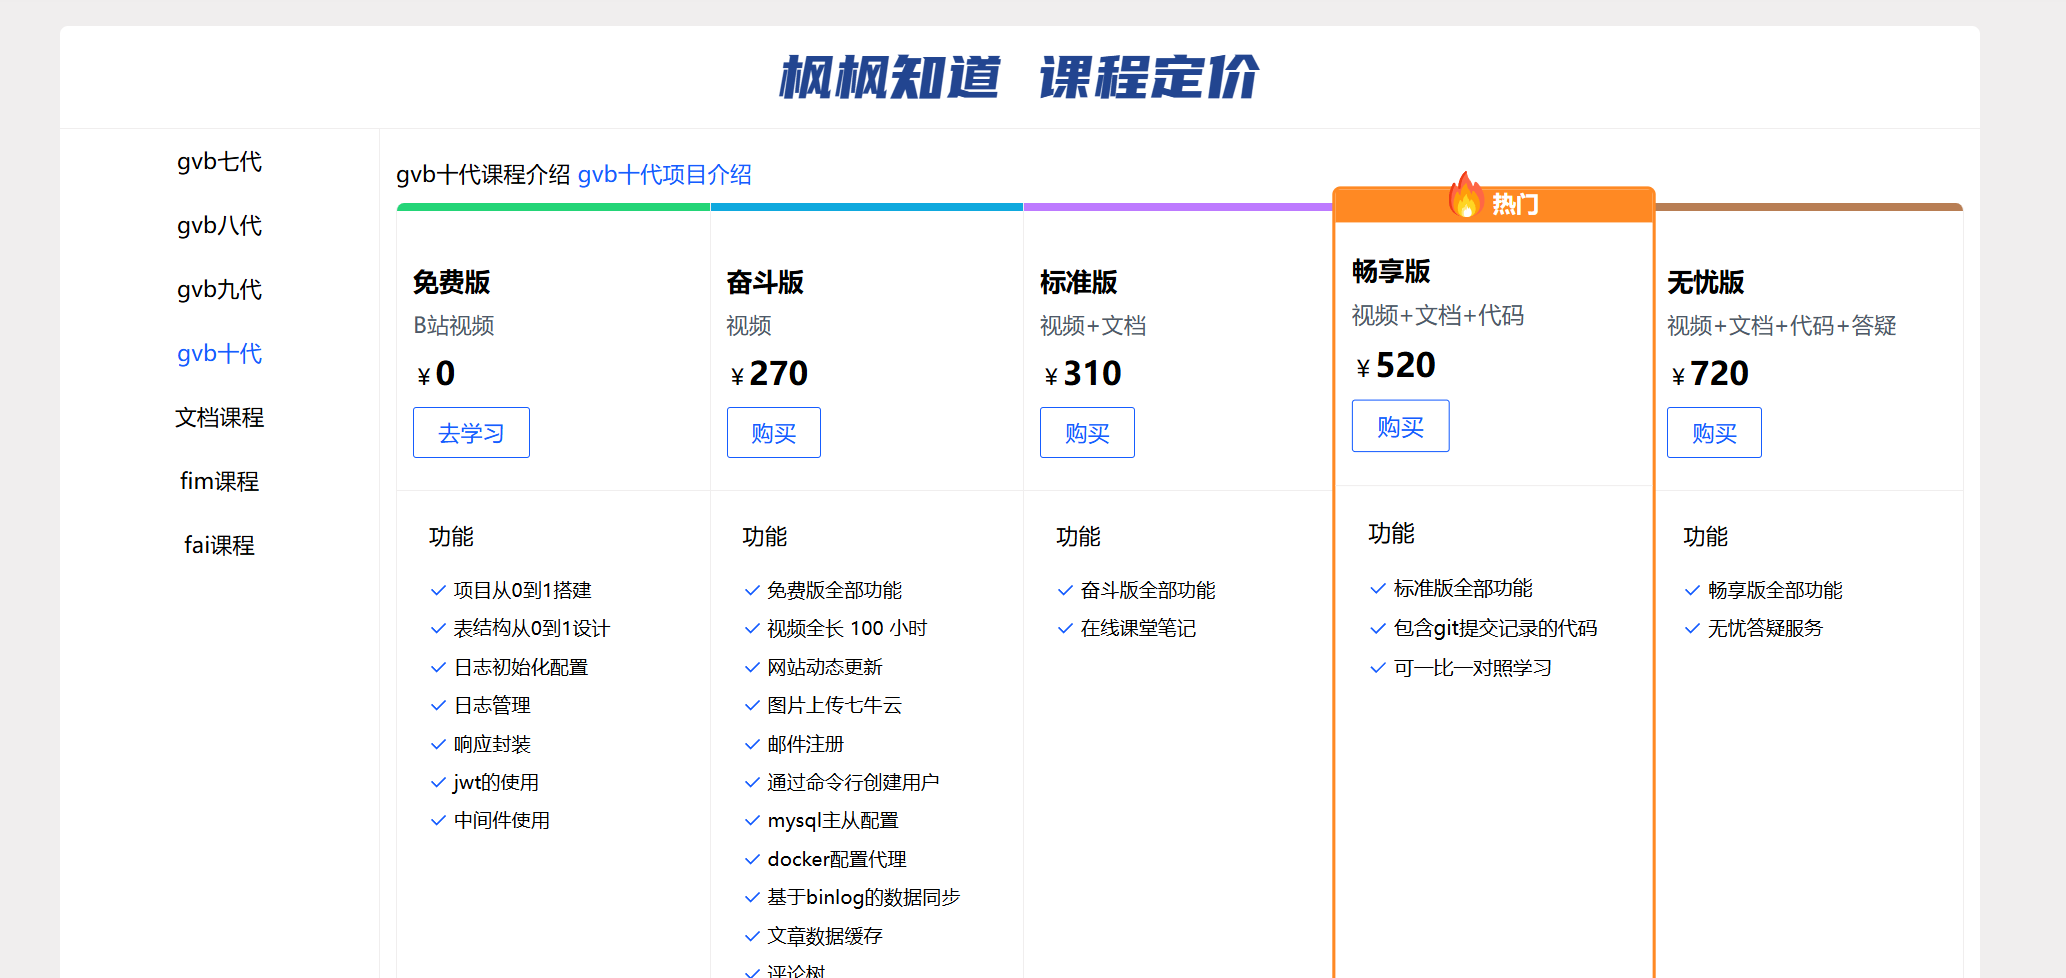
Task: Open the gvb十代项目介绍 link
Action: (664, 175)
